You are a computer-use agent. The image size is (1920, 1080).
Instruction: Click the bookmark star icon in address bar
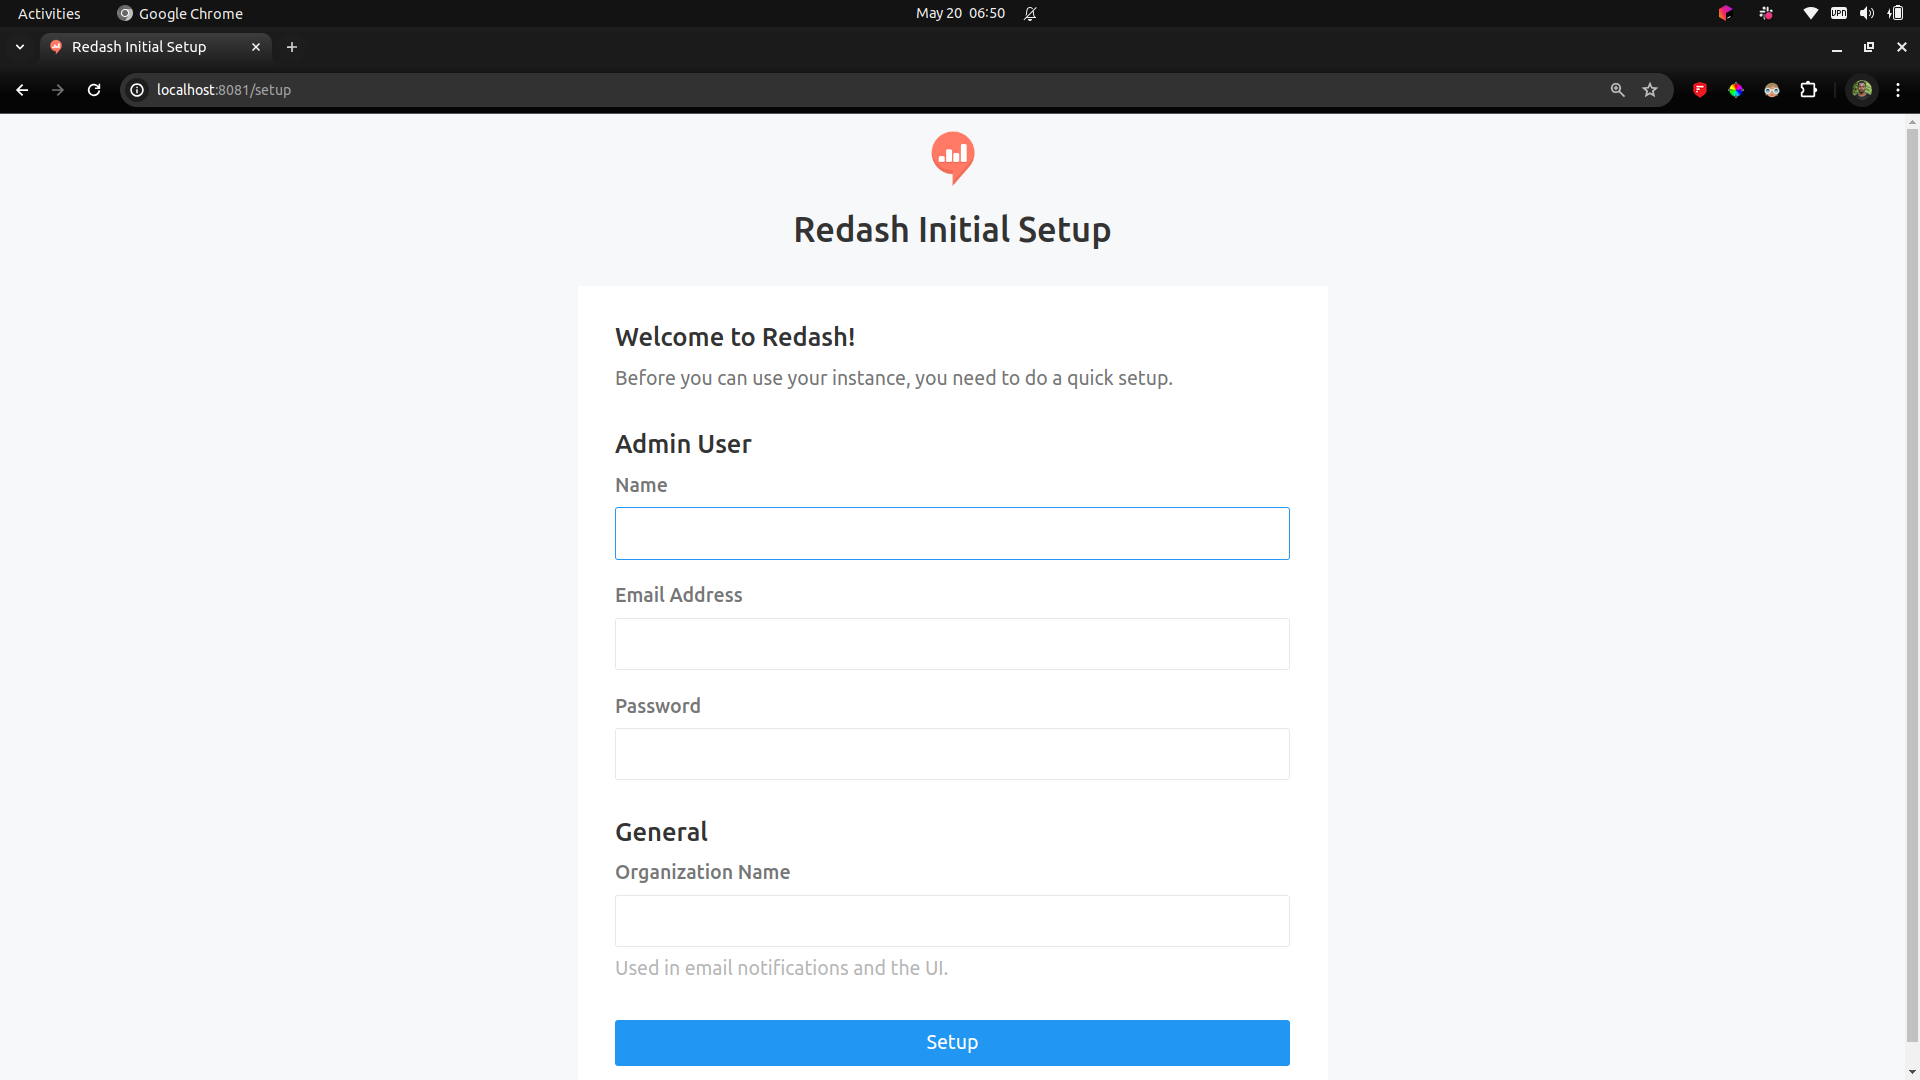coord(1651,88)
